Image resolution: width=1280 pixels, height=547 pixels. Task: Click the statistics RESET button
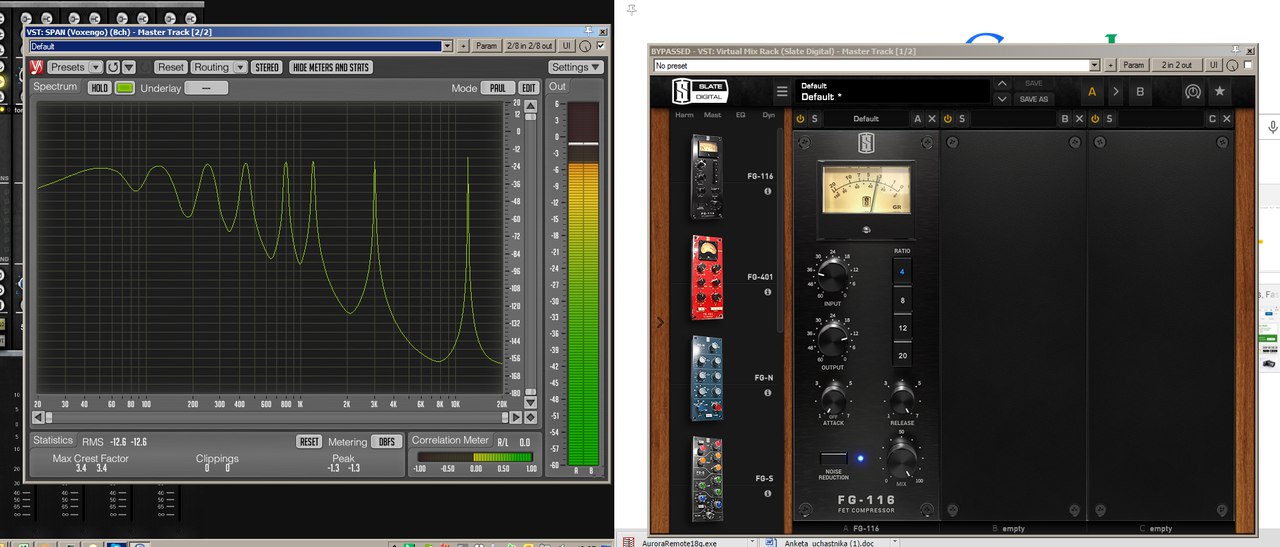click(x=309, y=441)
